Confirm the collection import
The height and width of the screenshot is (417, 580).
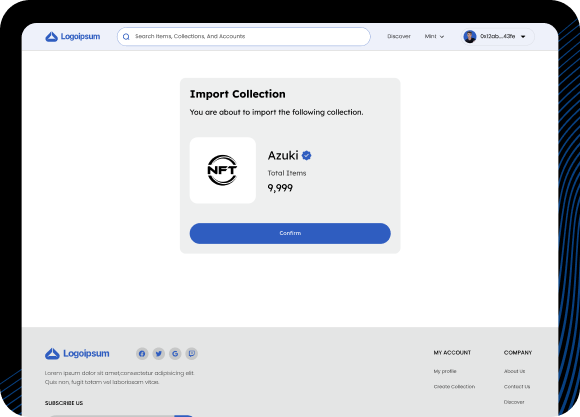290,233
